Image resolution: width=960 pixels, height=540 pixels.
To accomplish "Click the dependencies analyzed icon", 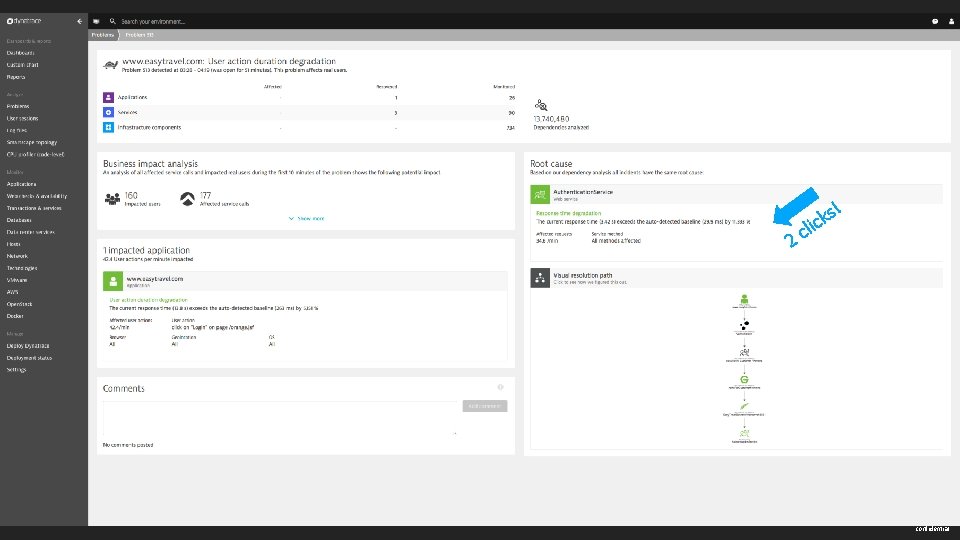I will click(x=541, y=105).
